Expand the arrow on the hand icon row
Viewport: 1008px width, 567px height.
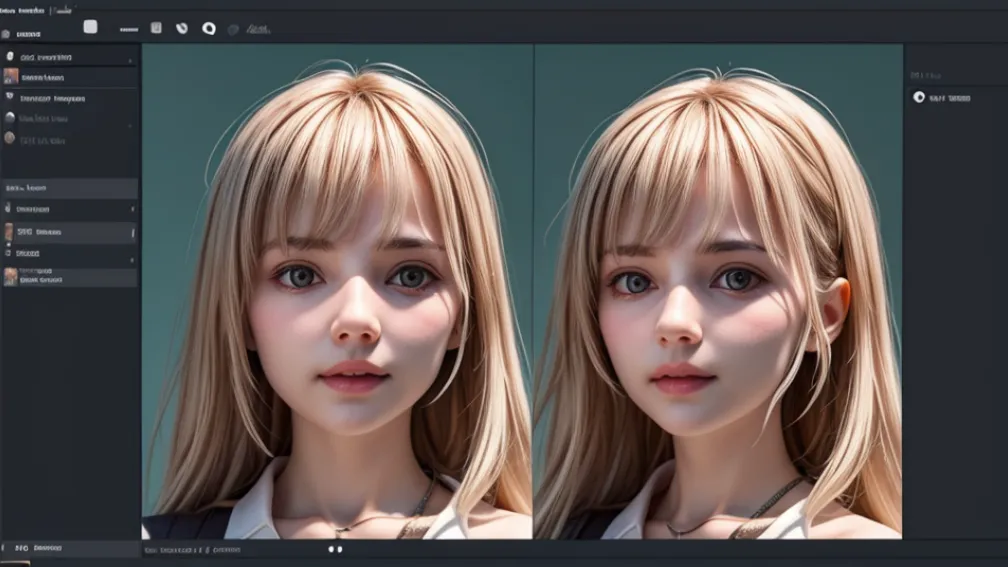pos(132,209)
